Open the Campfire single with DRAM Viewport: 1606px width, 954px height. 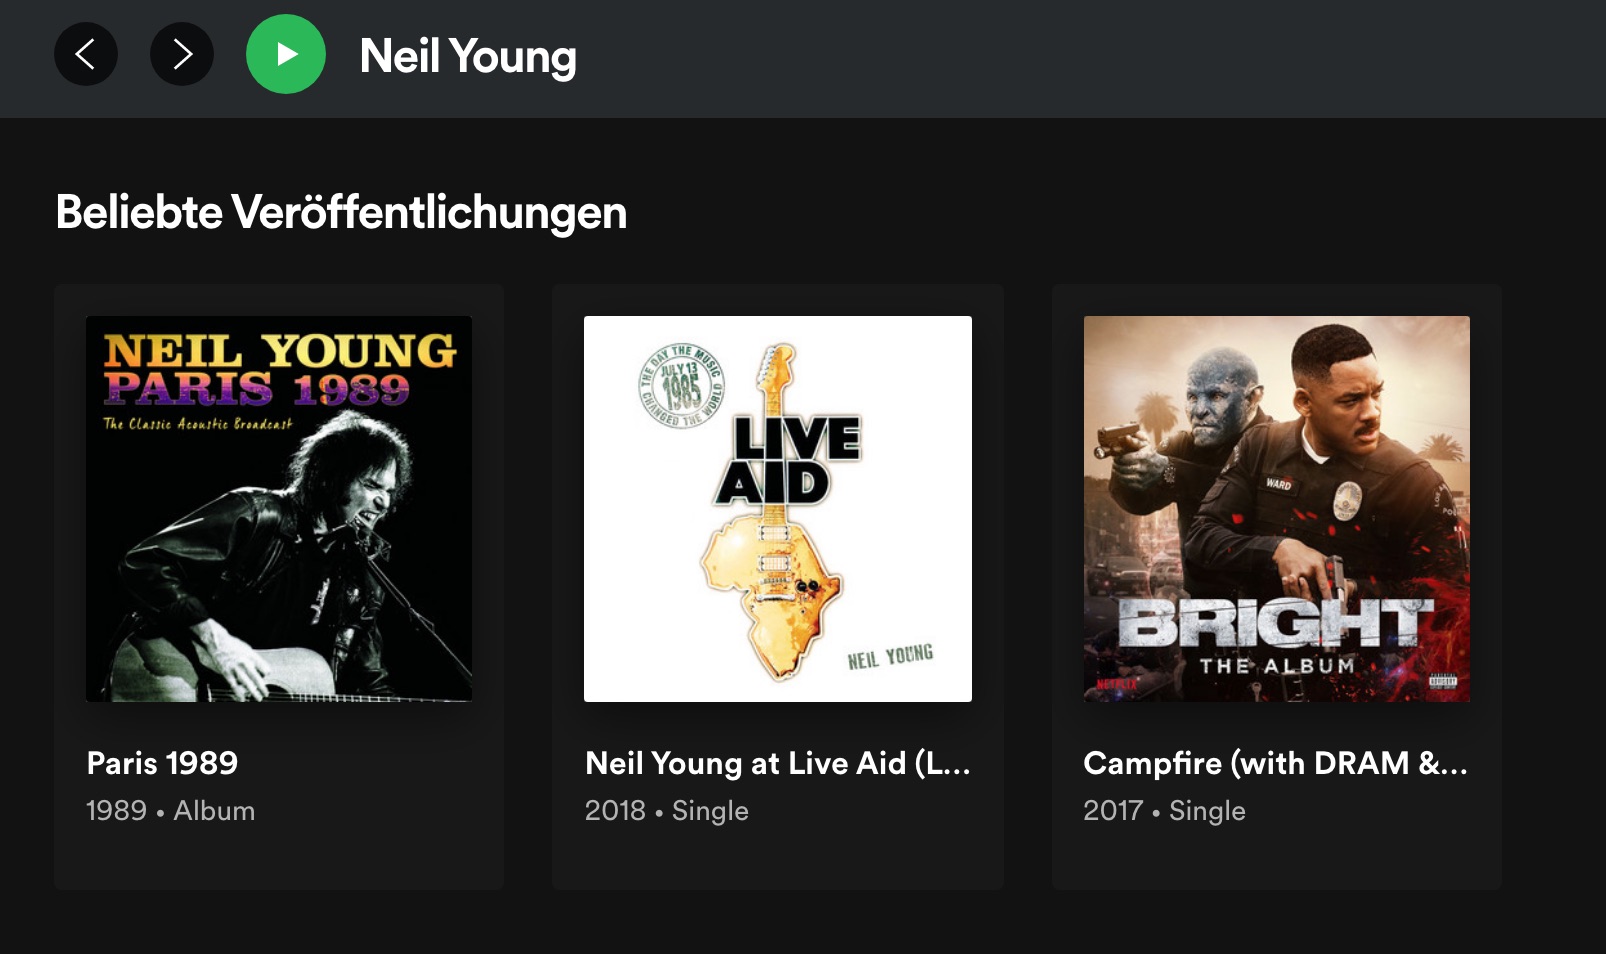1275,763
